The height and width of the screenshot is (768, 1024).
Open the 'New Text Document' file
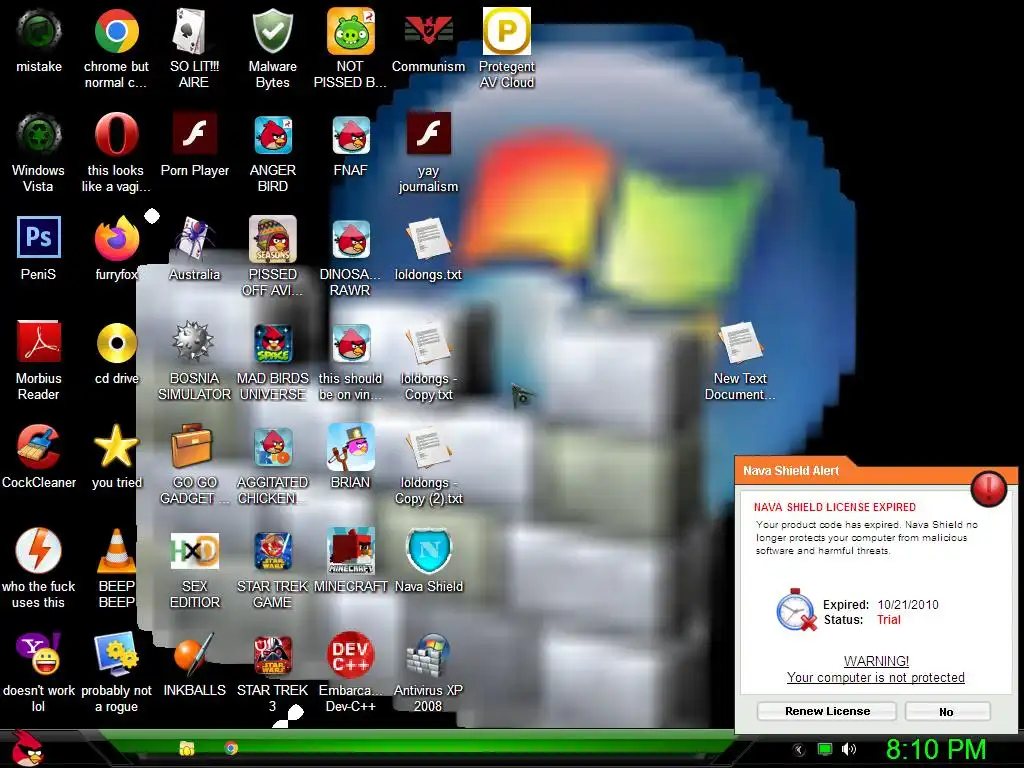point(741,342)
